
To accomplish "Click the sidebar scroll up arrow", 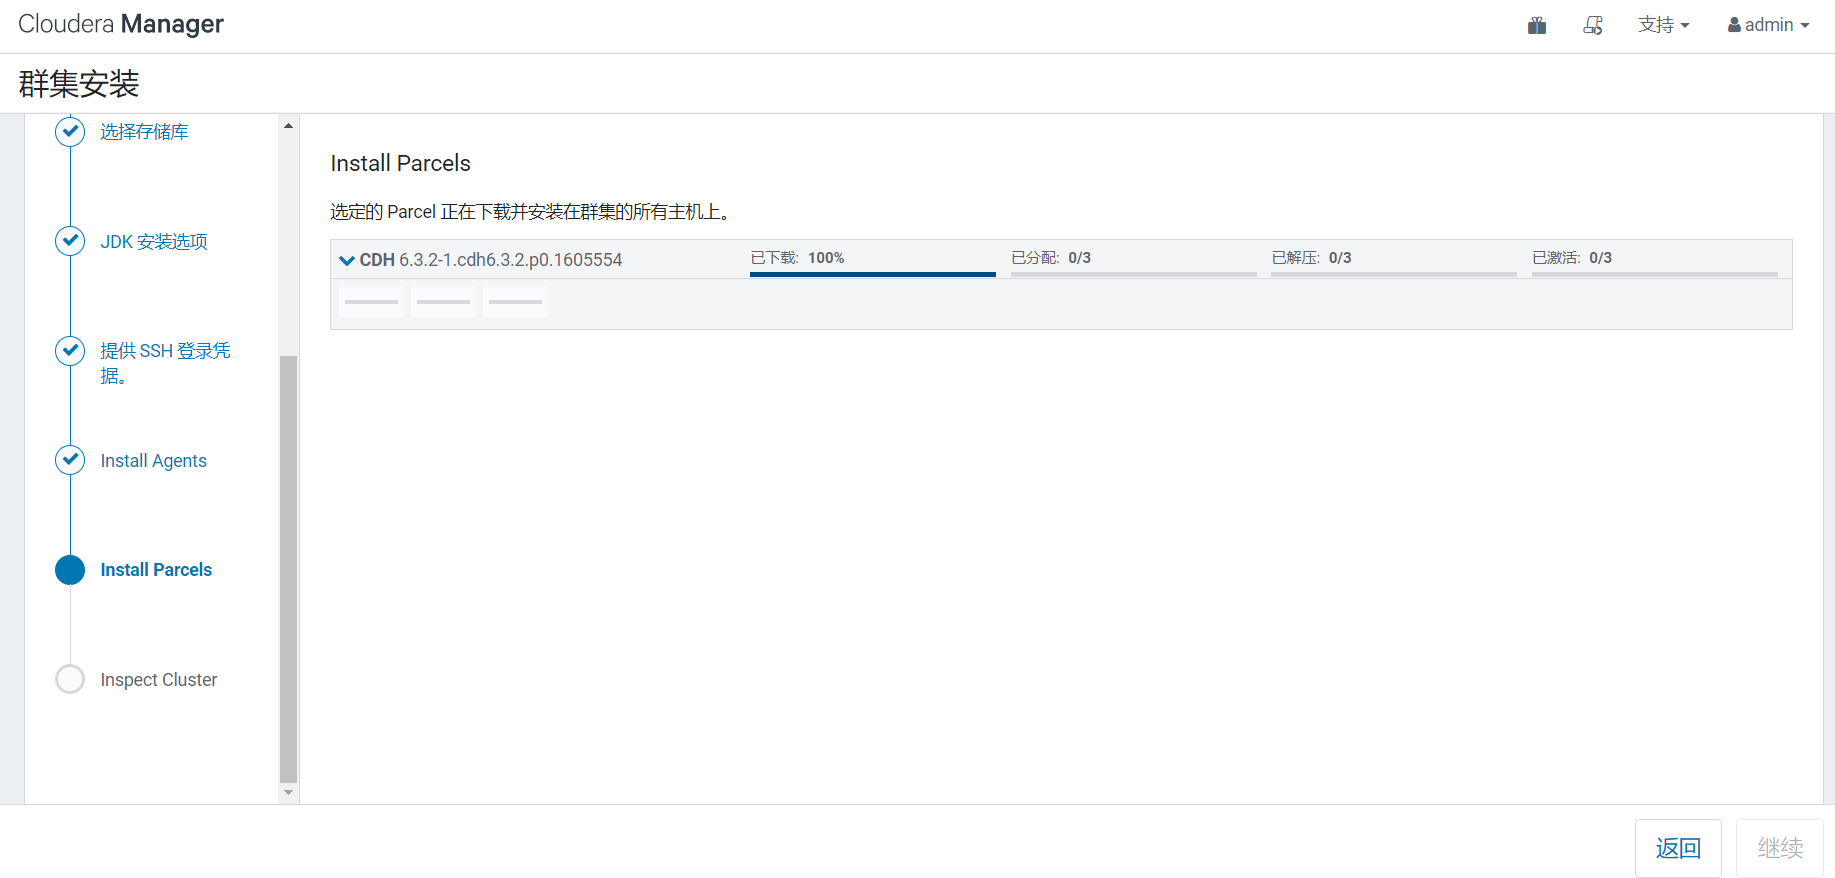I will [289, 126].
